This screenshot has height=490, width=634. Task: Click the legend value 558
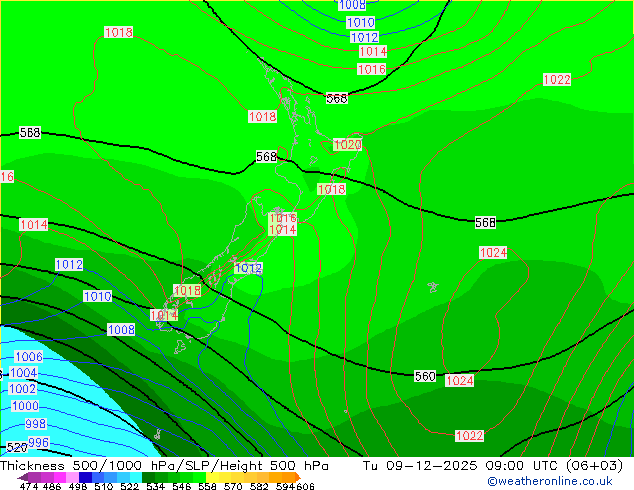(x=207, y=486)
